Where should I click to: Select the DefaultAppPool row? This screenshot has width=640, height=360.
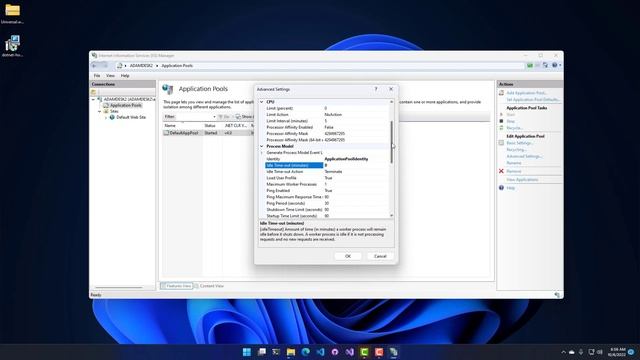tap(207, 133)
